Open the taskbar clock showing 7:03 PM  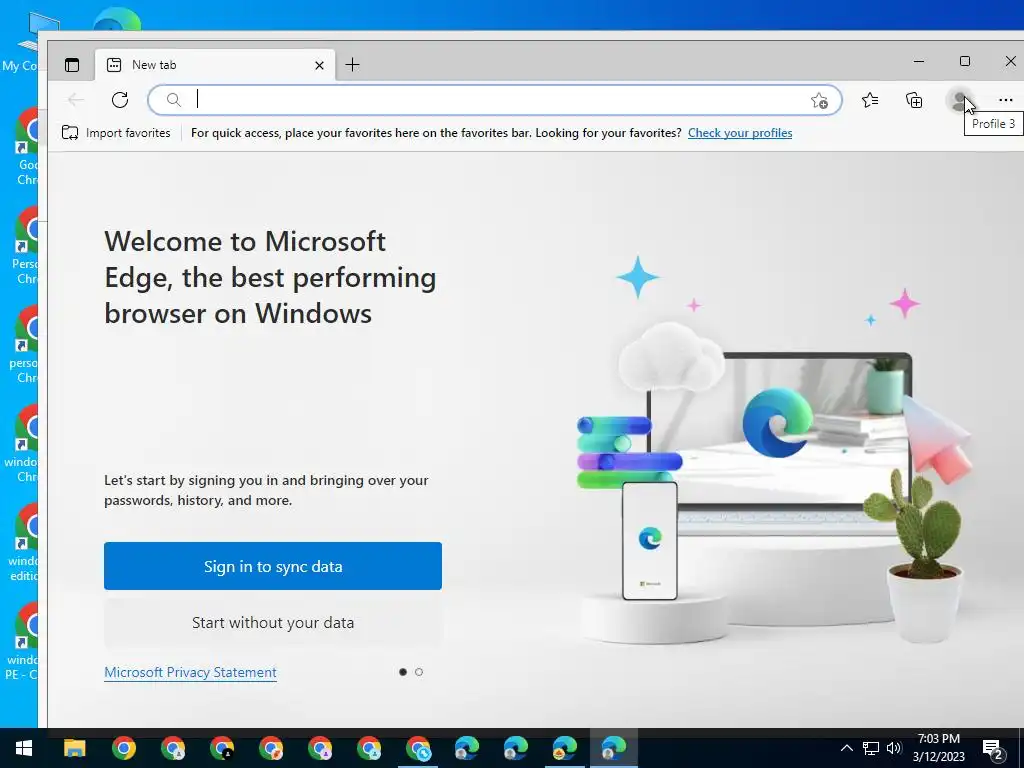[x=938, y=748]
